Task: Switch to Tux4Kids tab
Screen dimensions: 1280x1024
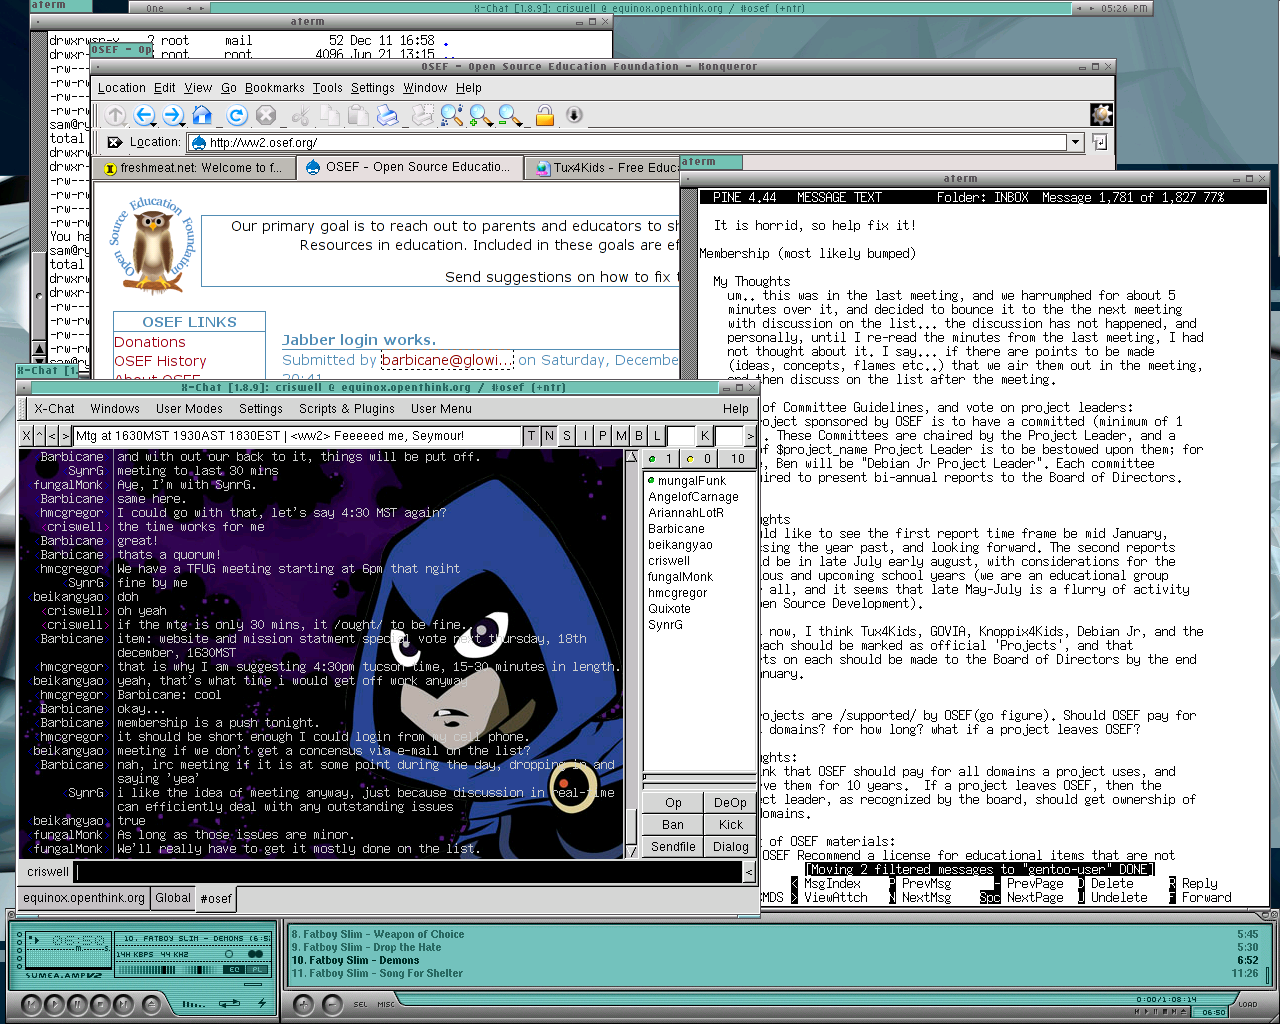Action: click(x=602, y=168)
